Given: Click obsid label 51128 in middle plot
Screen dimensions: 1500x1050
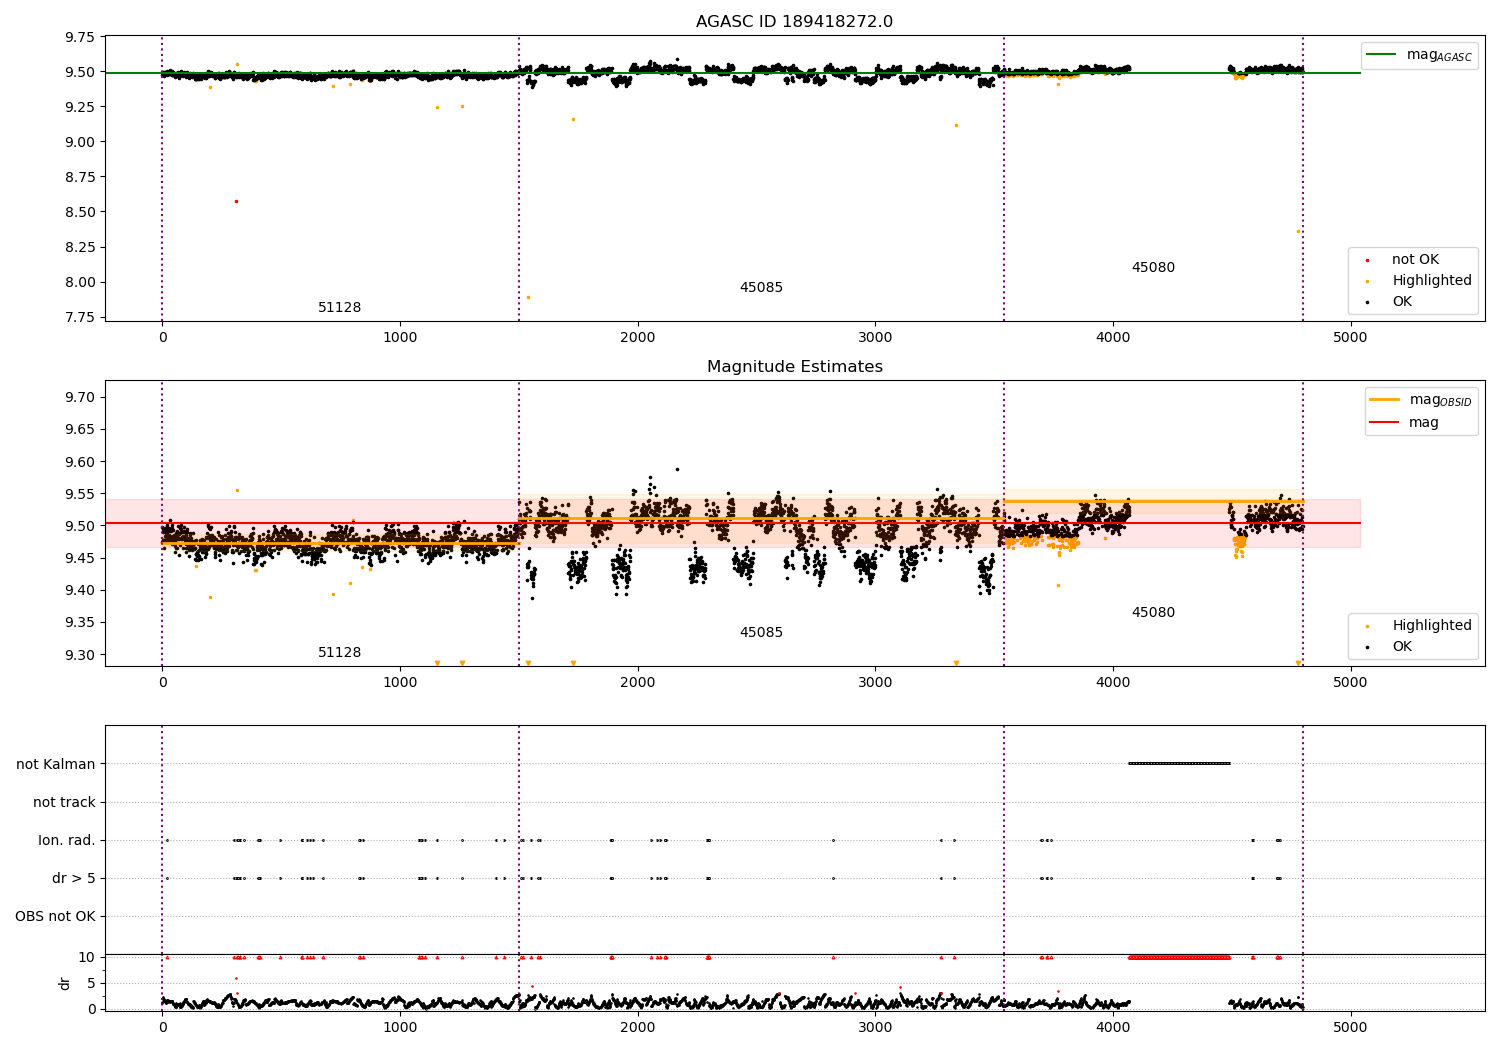Looking at the screenshot, I should click(339, 653).
